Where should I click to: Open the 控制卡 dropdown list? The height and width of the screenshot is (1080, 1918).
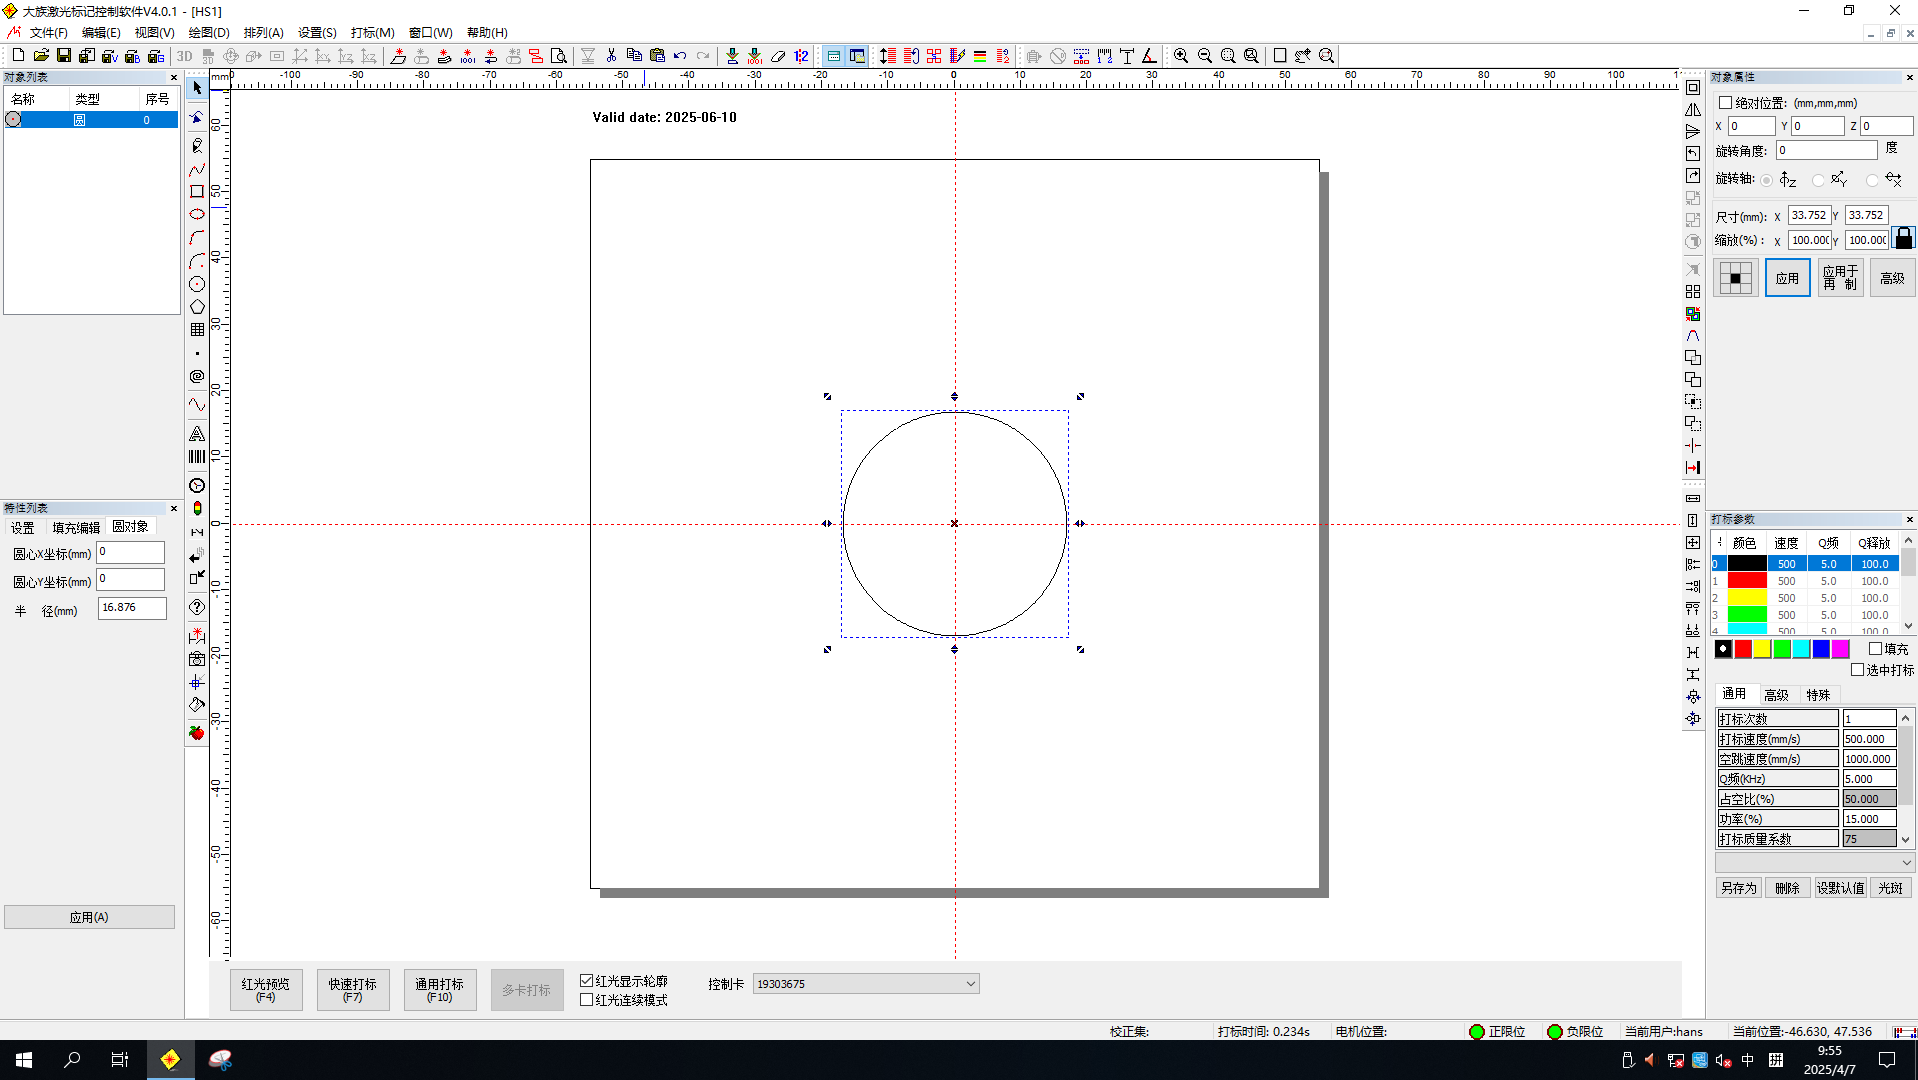[x=969, y=984]
